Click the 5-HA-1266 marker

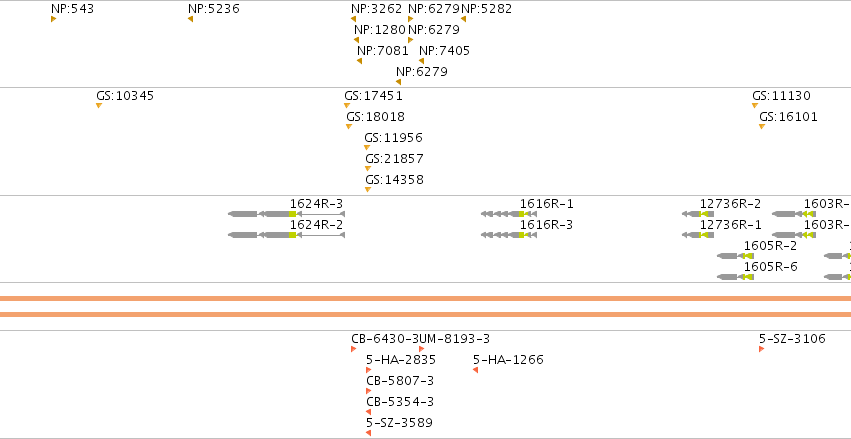475,370
